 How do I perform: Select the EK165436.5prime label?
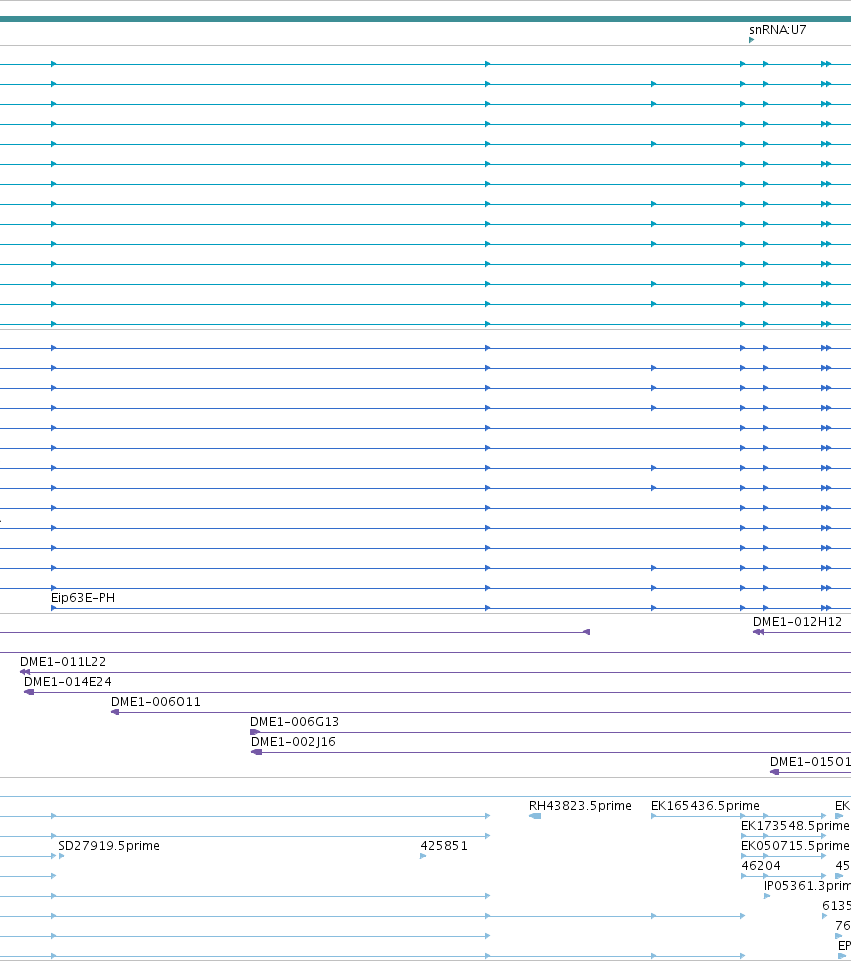(x=705, y=806)
